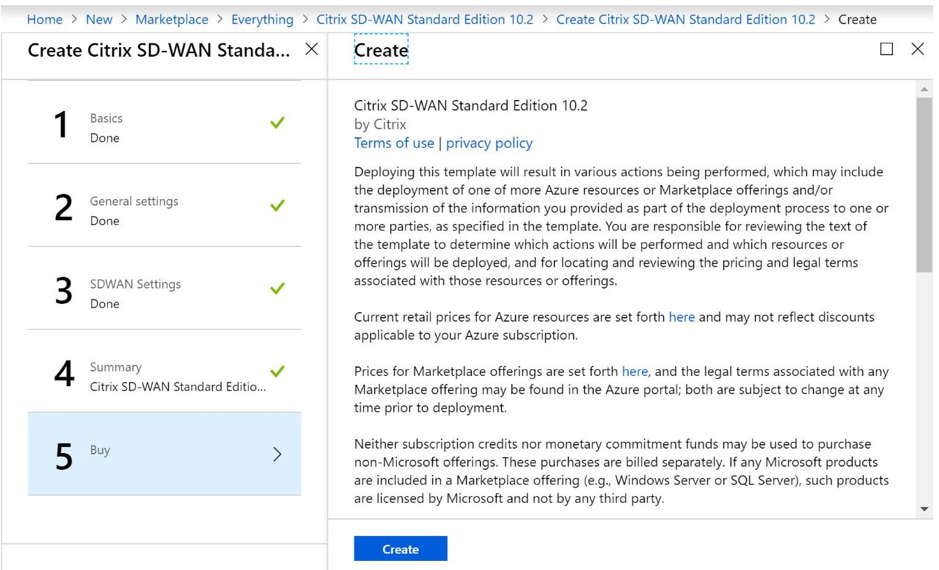Open Citrix SD-WAN Standard Edition 10.2 breadcrumb
The image size is (939, 570).
point(425,19)
